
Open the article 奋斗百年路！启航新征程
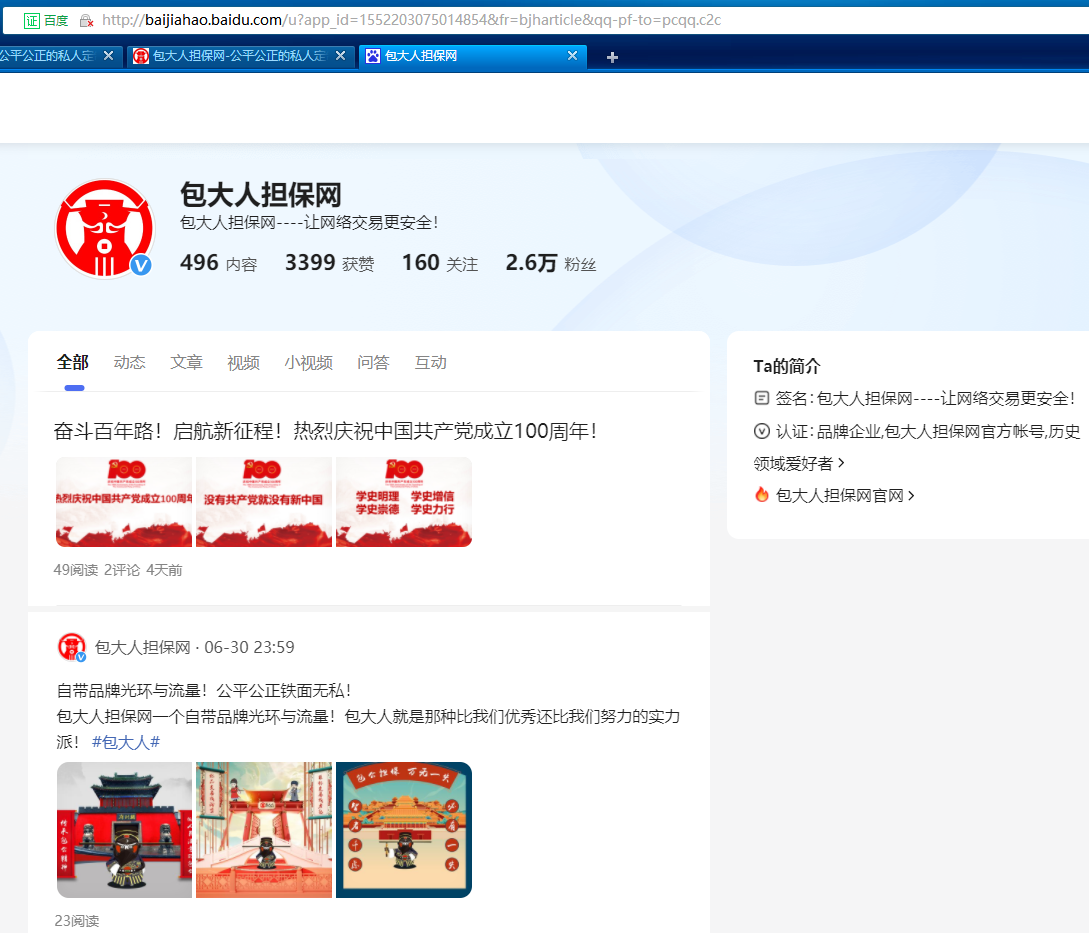click(x=326, y=431)
